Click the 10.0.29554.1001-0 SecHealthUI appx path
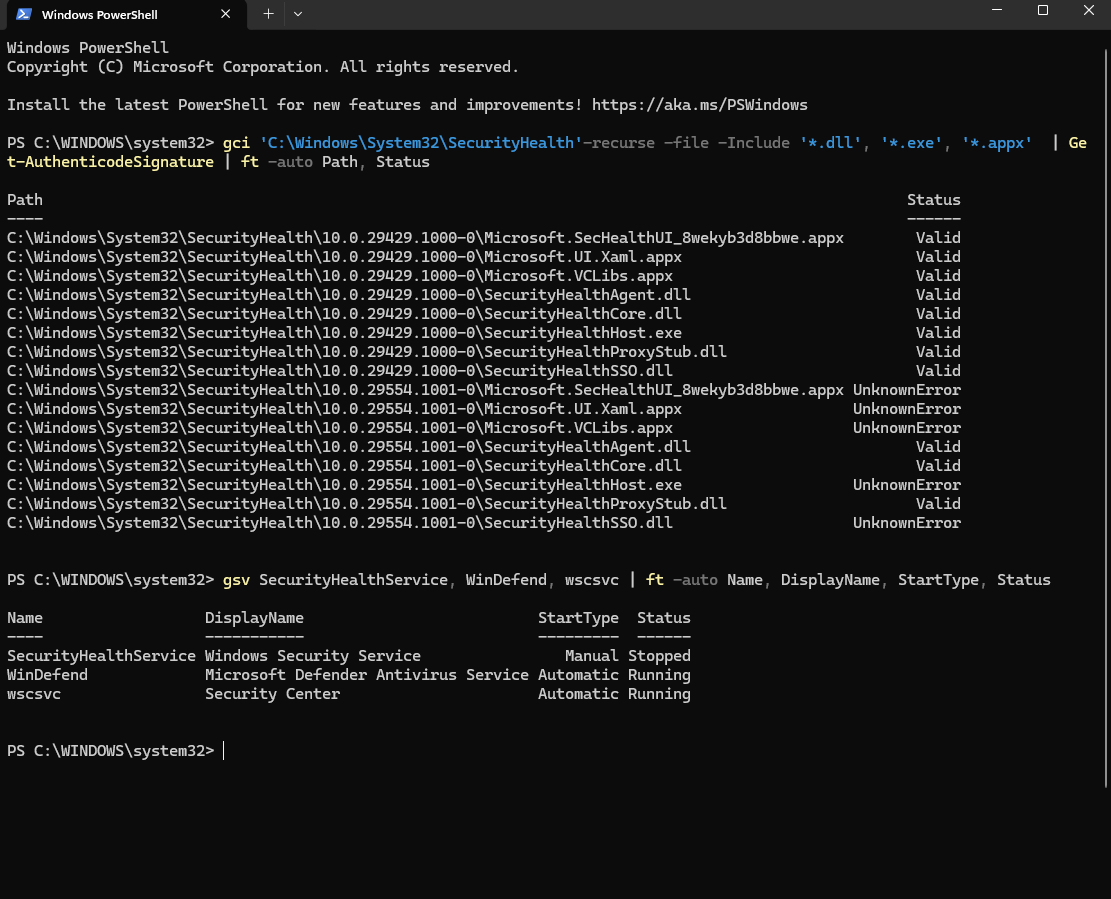Screen dimensions: 1111x899 click(425, 390)
